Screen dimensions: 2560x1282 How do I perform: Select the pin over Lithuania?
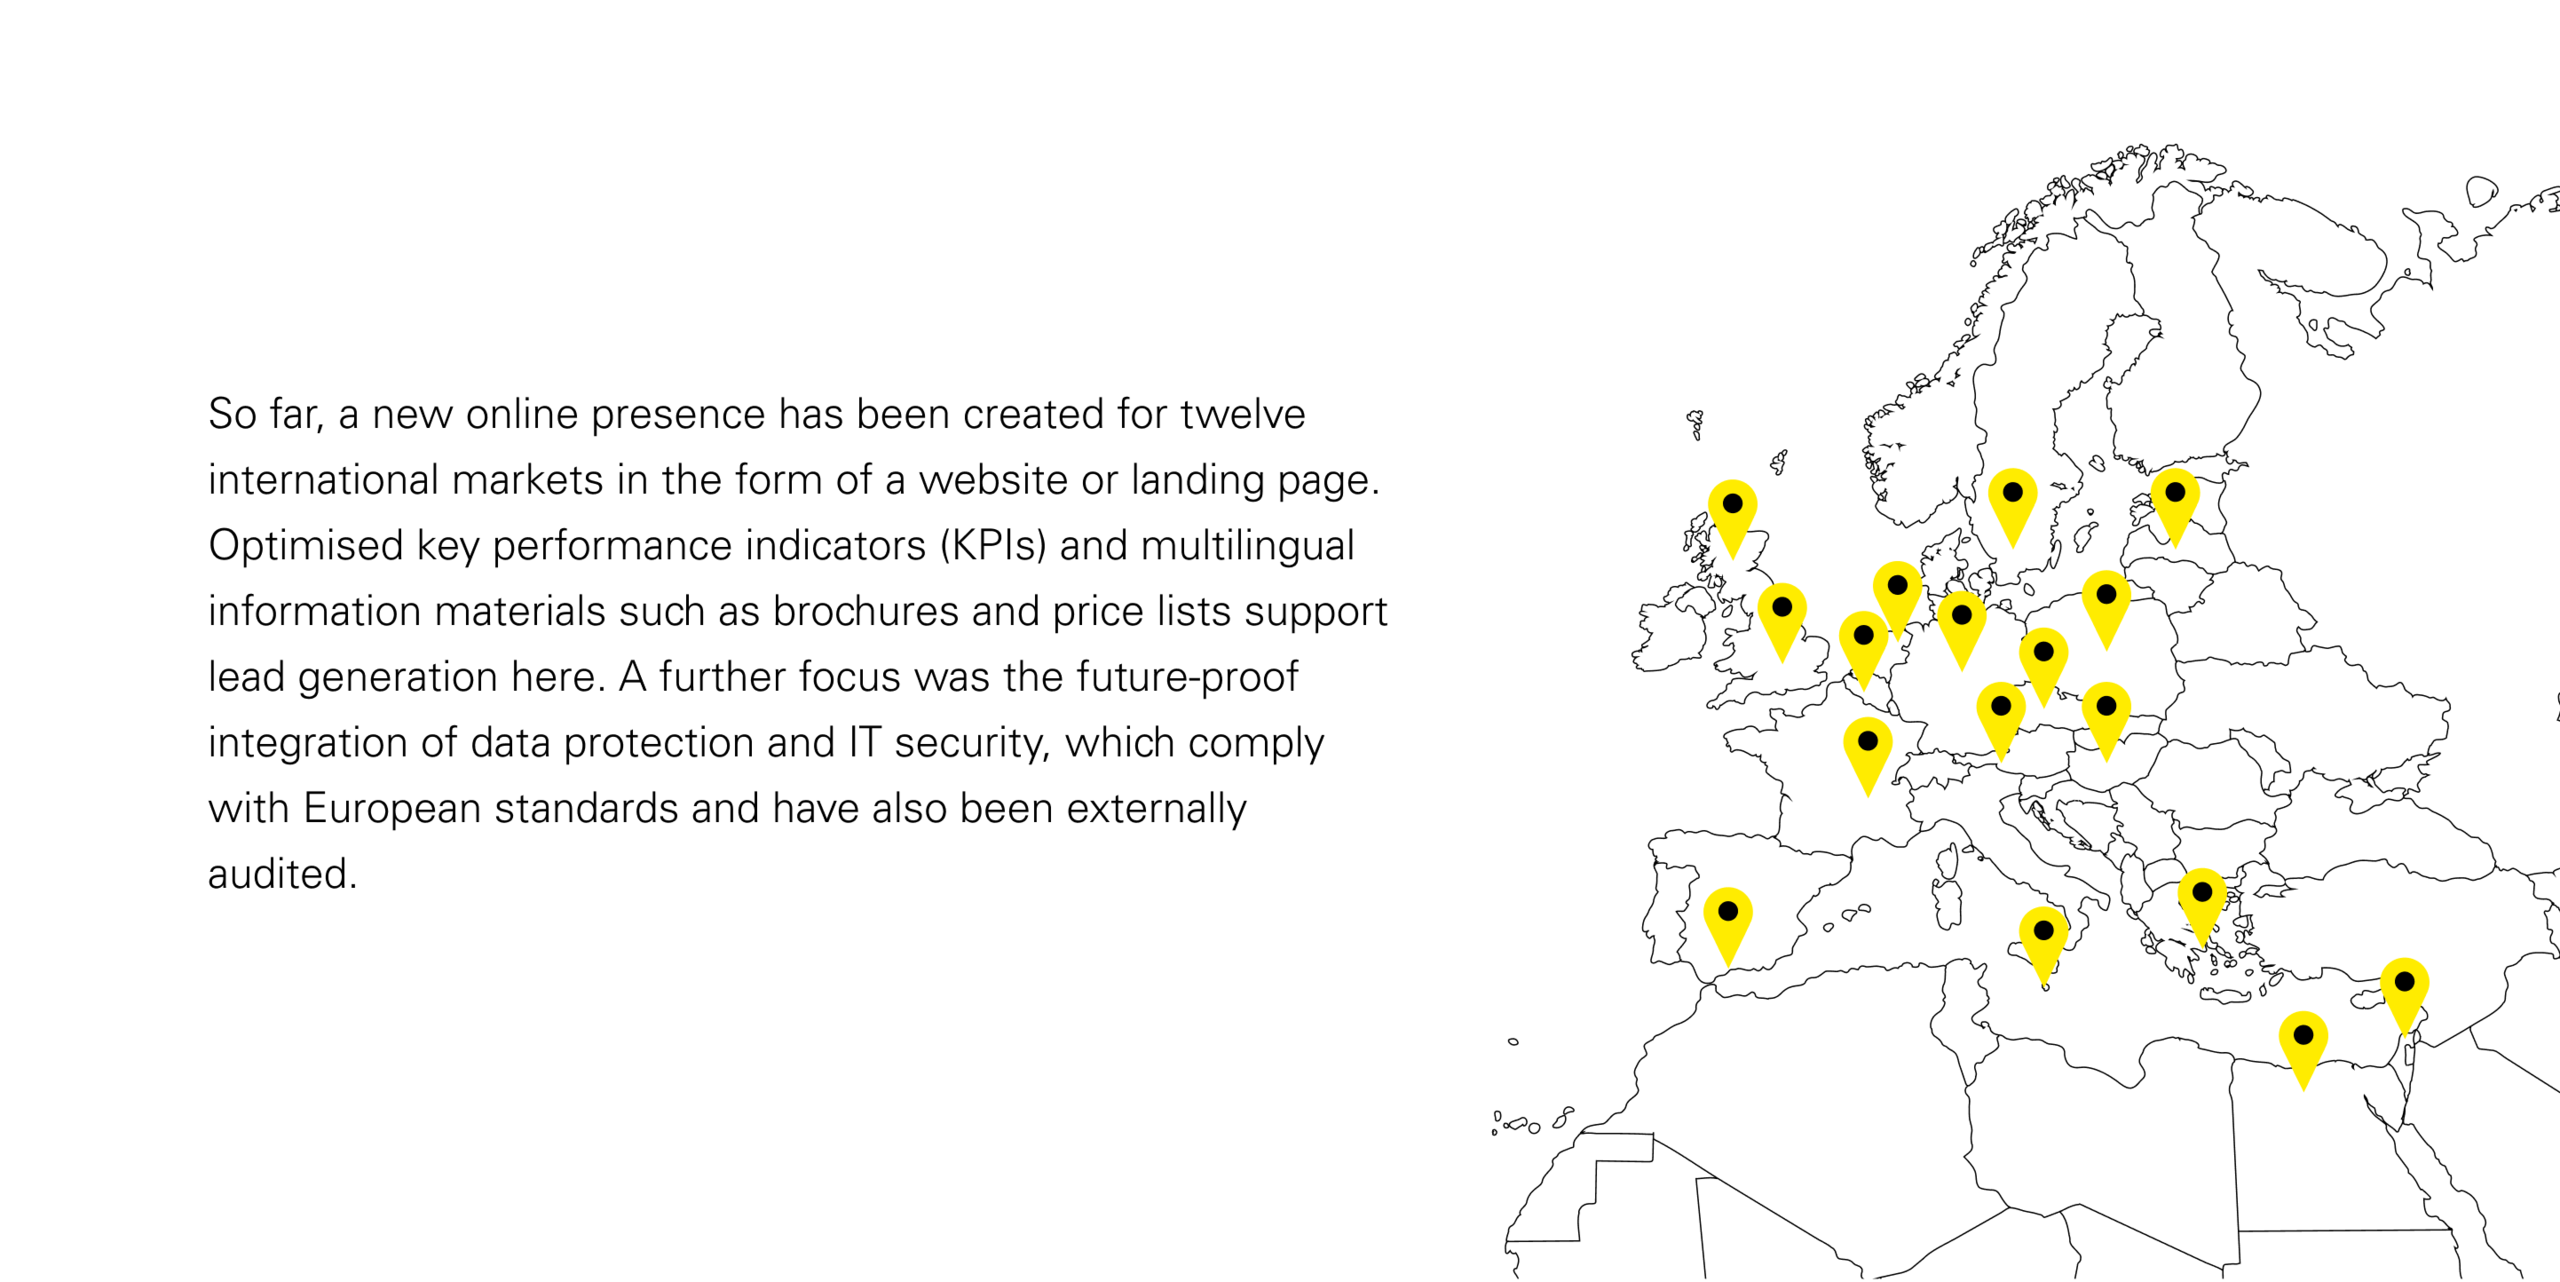tap(2106, 607)
